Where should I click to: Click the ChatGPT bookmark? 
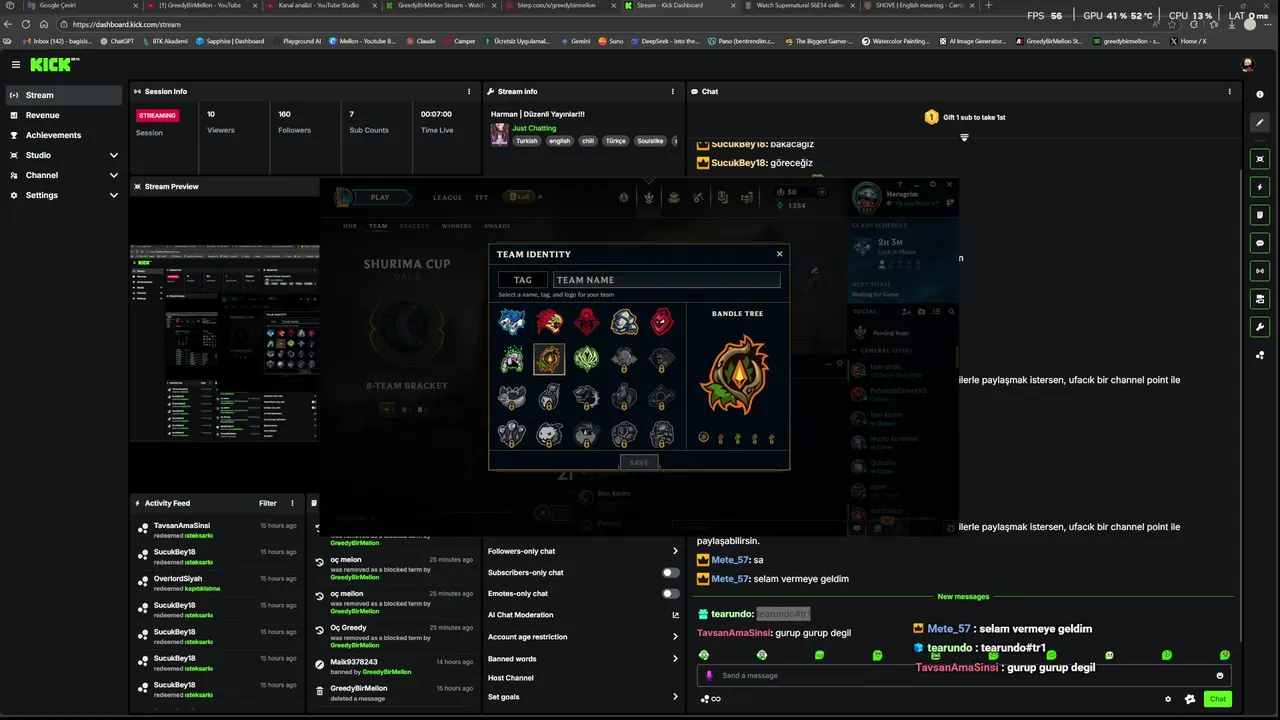pos(117,41)
